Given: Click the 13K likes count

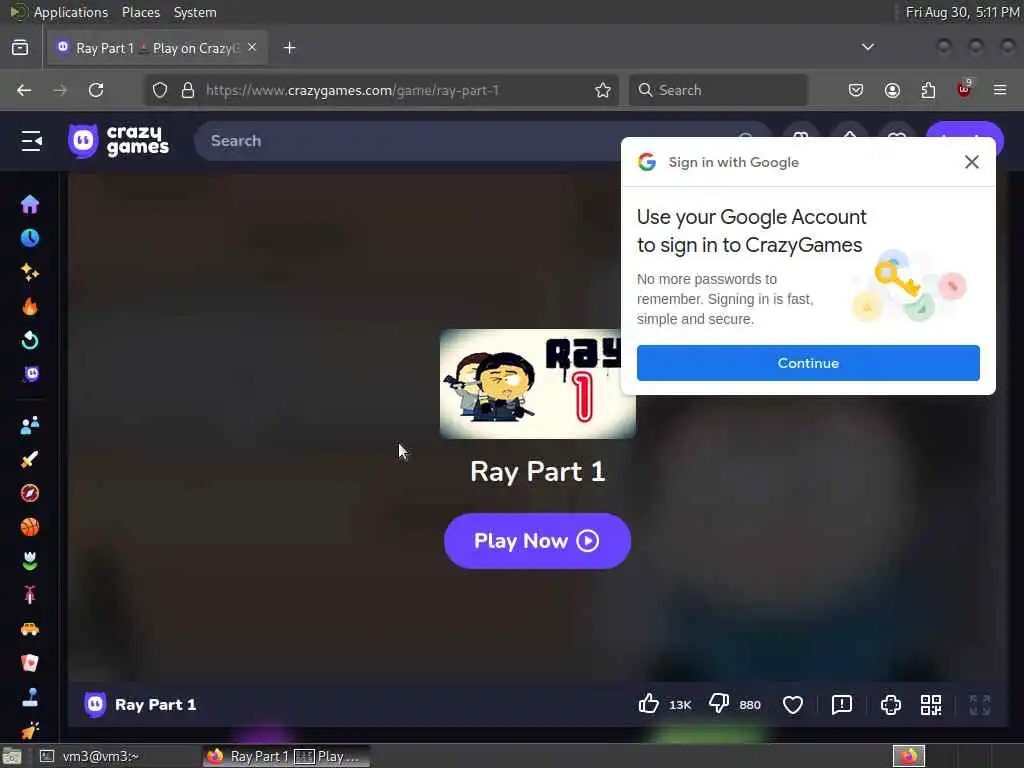Looking at the screenshot, I should (680, 705).
